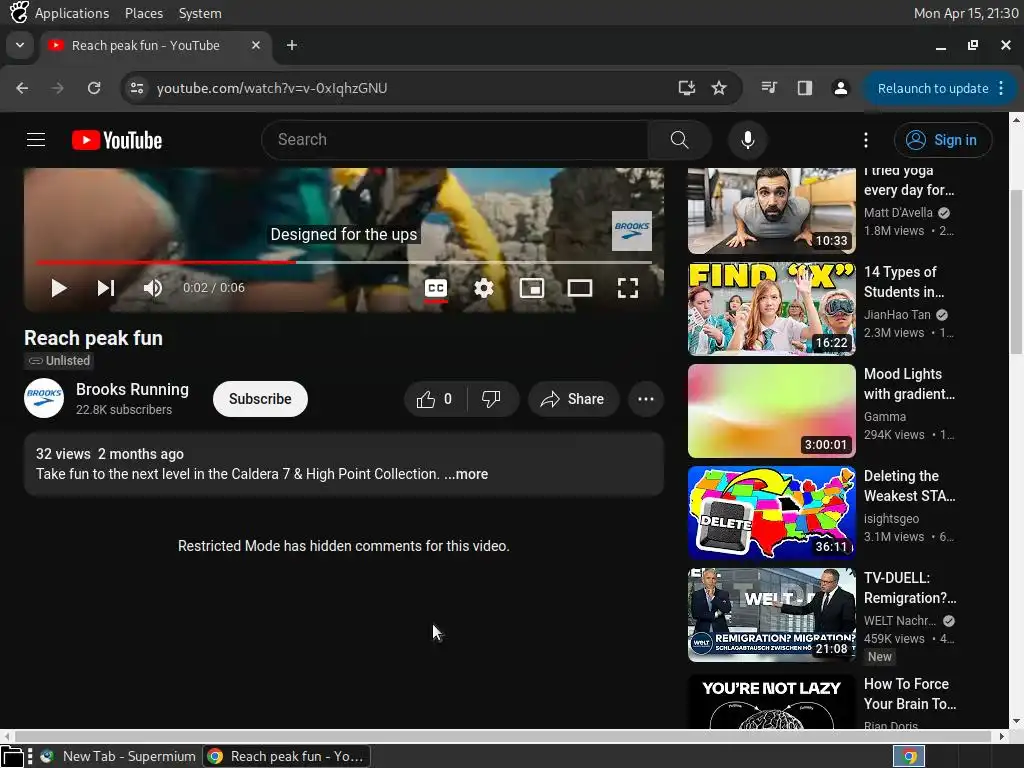Open a new browser tab
The height and width of the screenshot is (768, 1024).
(x=292, y=45)
